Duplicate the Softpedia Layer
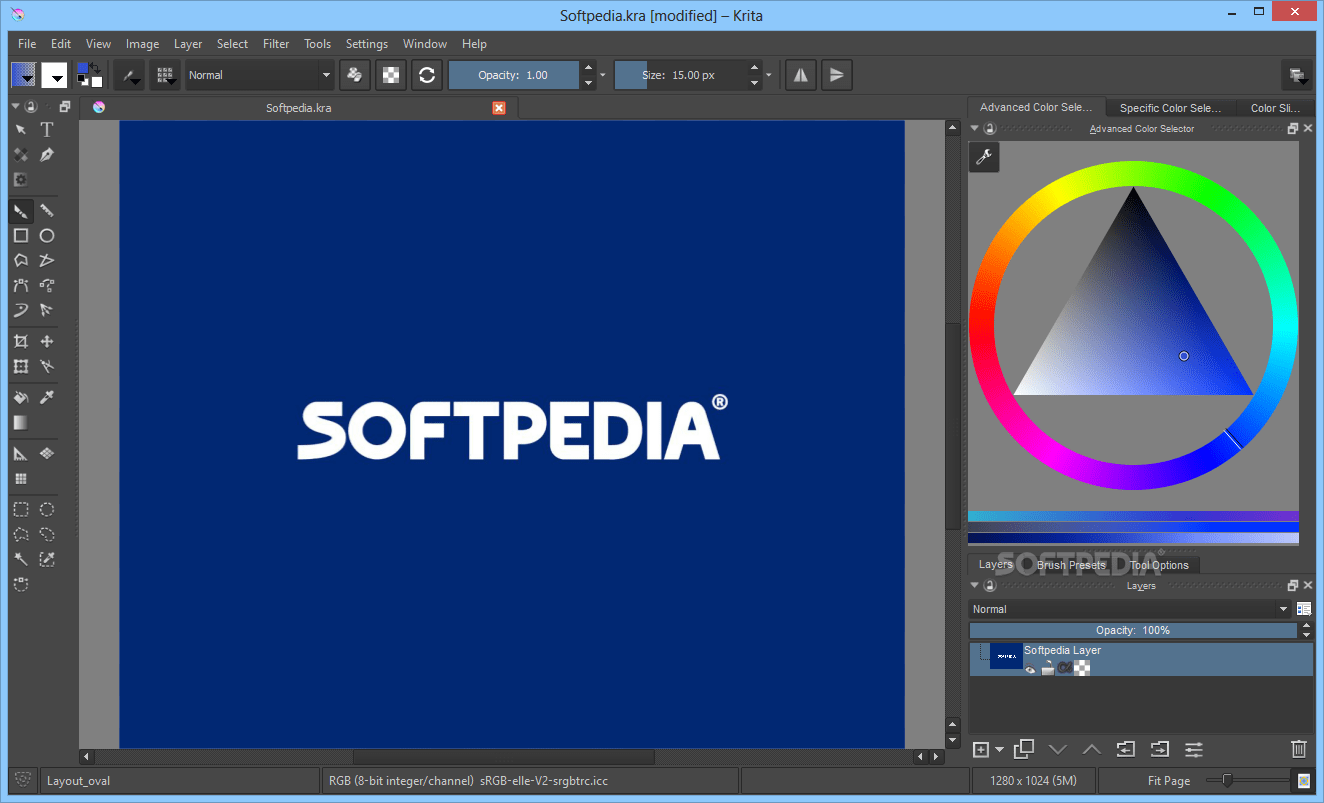Image resolution: width=1324 pixels, height=803 pixels. click(1024, 748)
